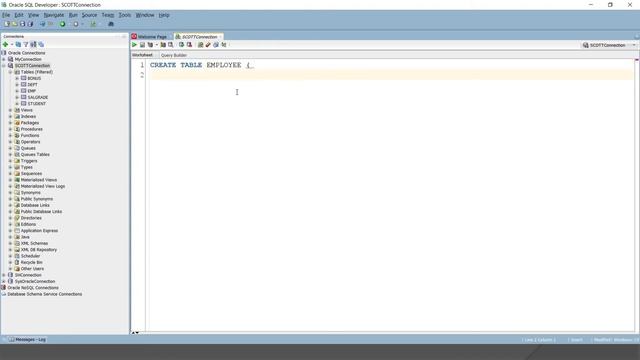Click the Run Script icon in the worksheet toolbar
The width and height of the screenshot is (640, 360).
142,45
